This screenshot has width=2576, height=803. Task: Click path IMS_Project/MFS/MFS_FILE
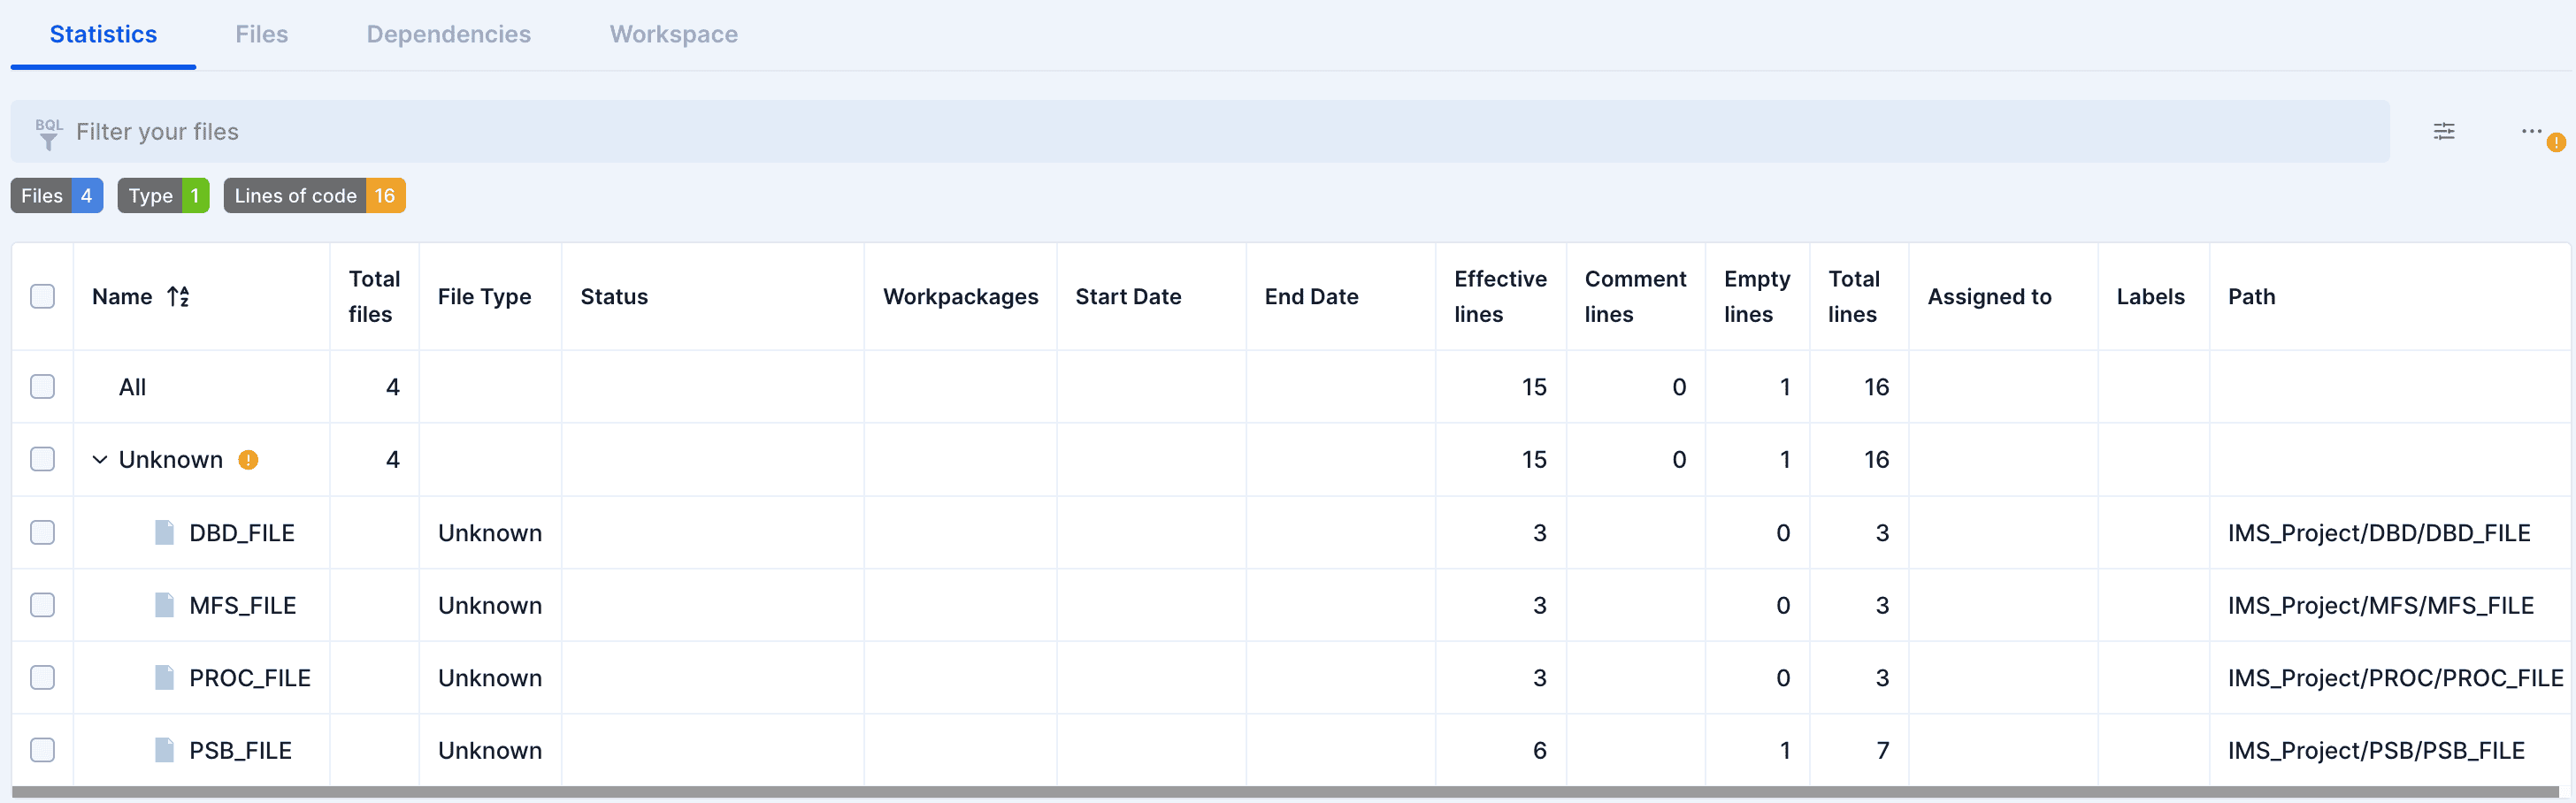coord(2381,605)
